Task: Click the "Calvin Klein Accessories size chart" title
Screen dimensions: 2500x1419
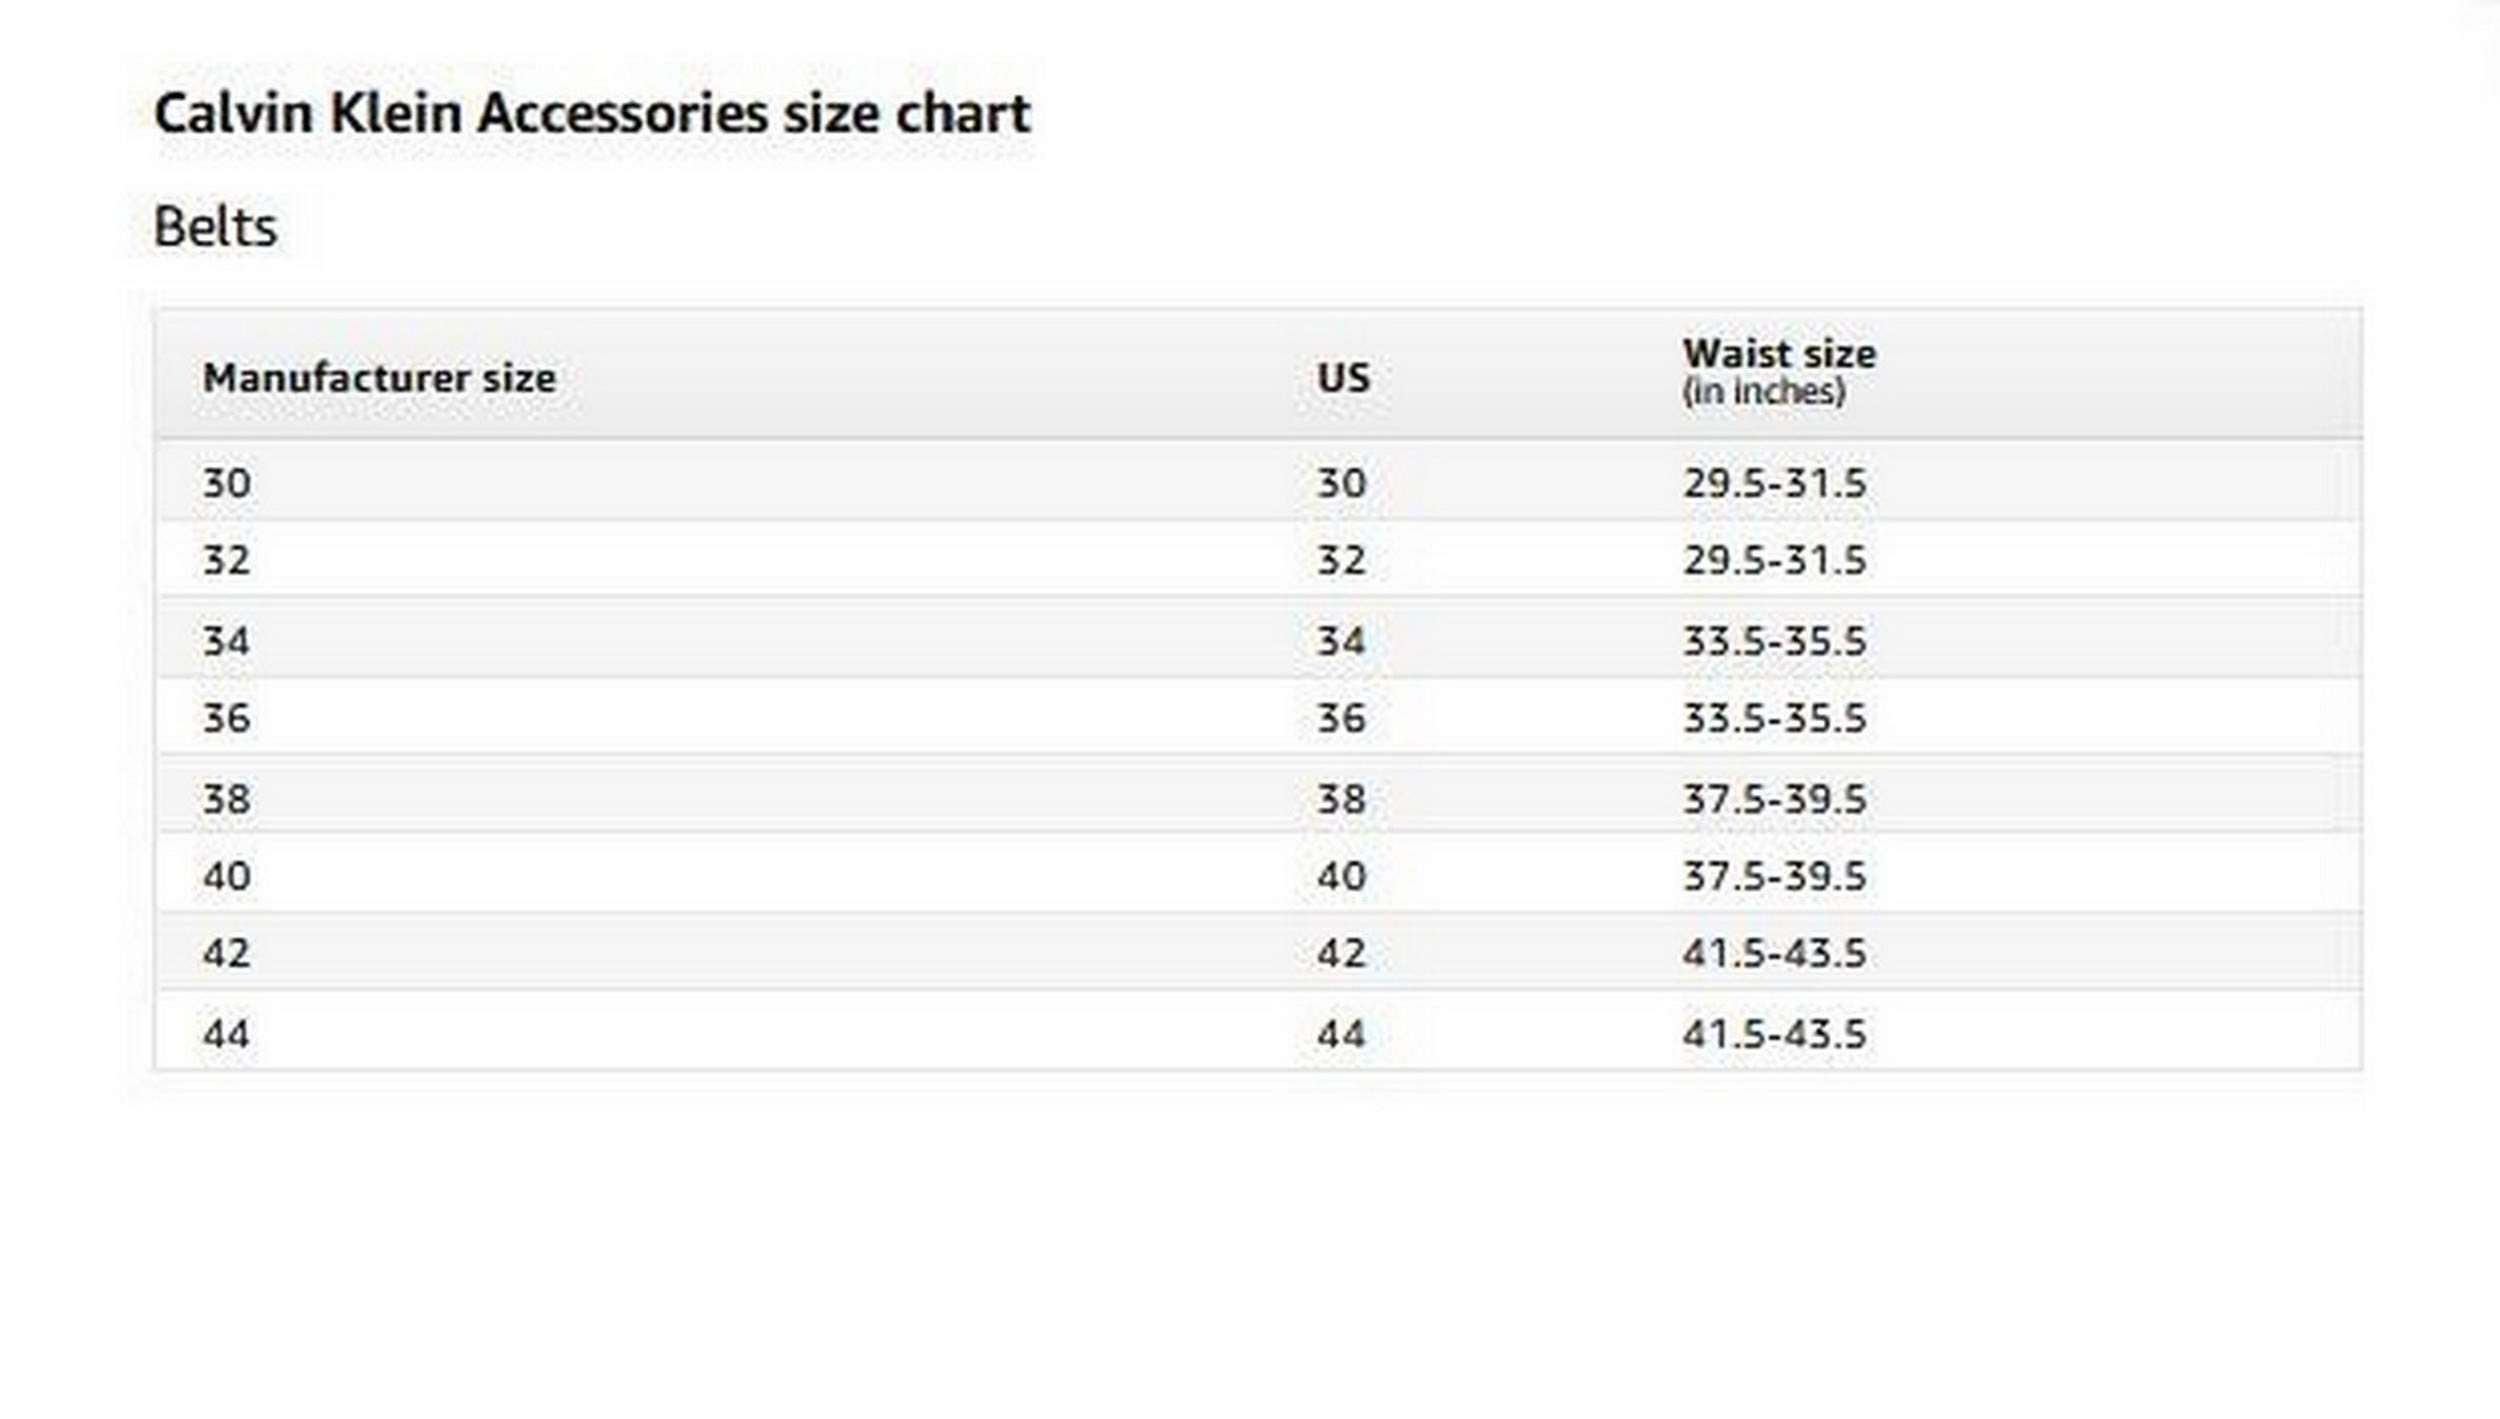Action: pos(592,113)
